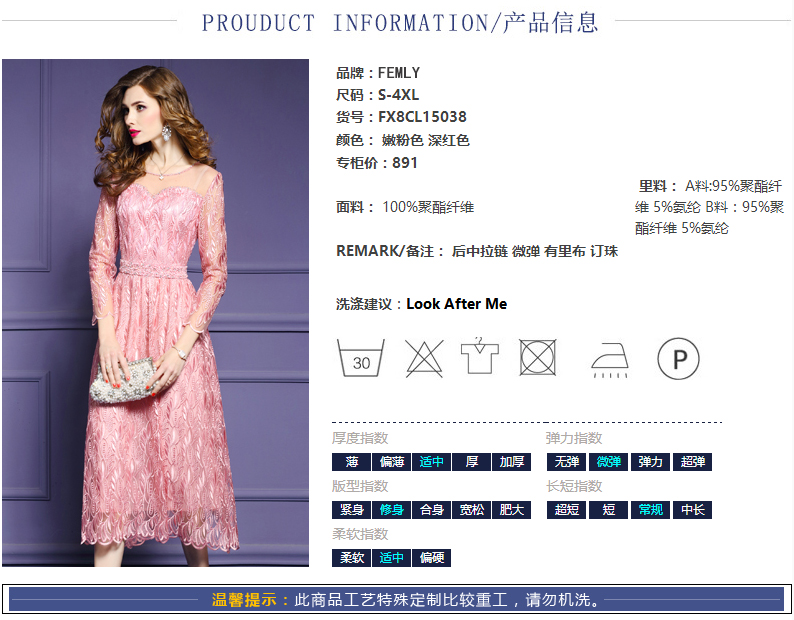The height and width of the screenshot is (620, 794).
Task: Select elasticity tag 无弹
Action: pyautogui.click(x=567, y=462)
